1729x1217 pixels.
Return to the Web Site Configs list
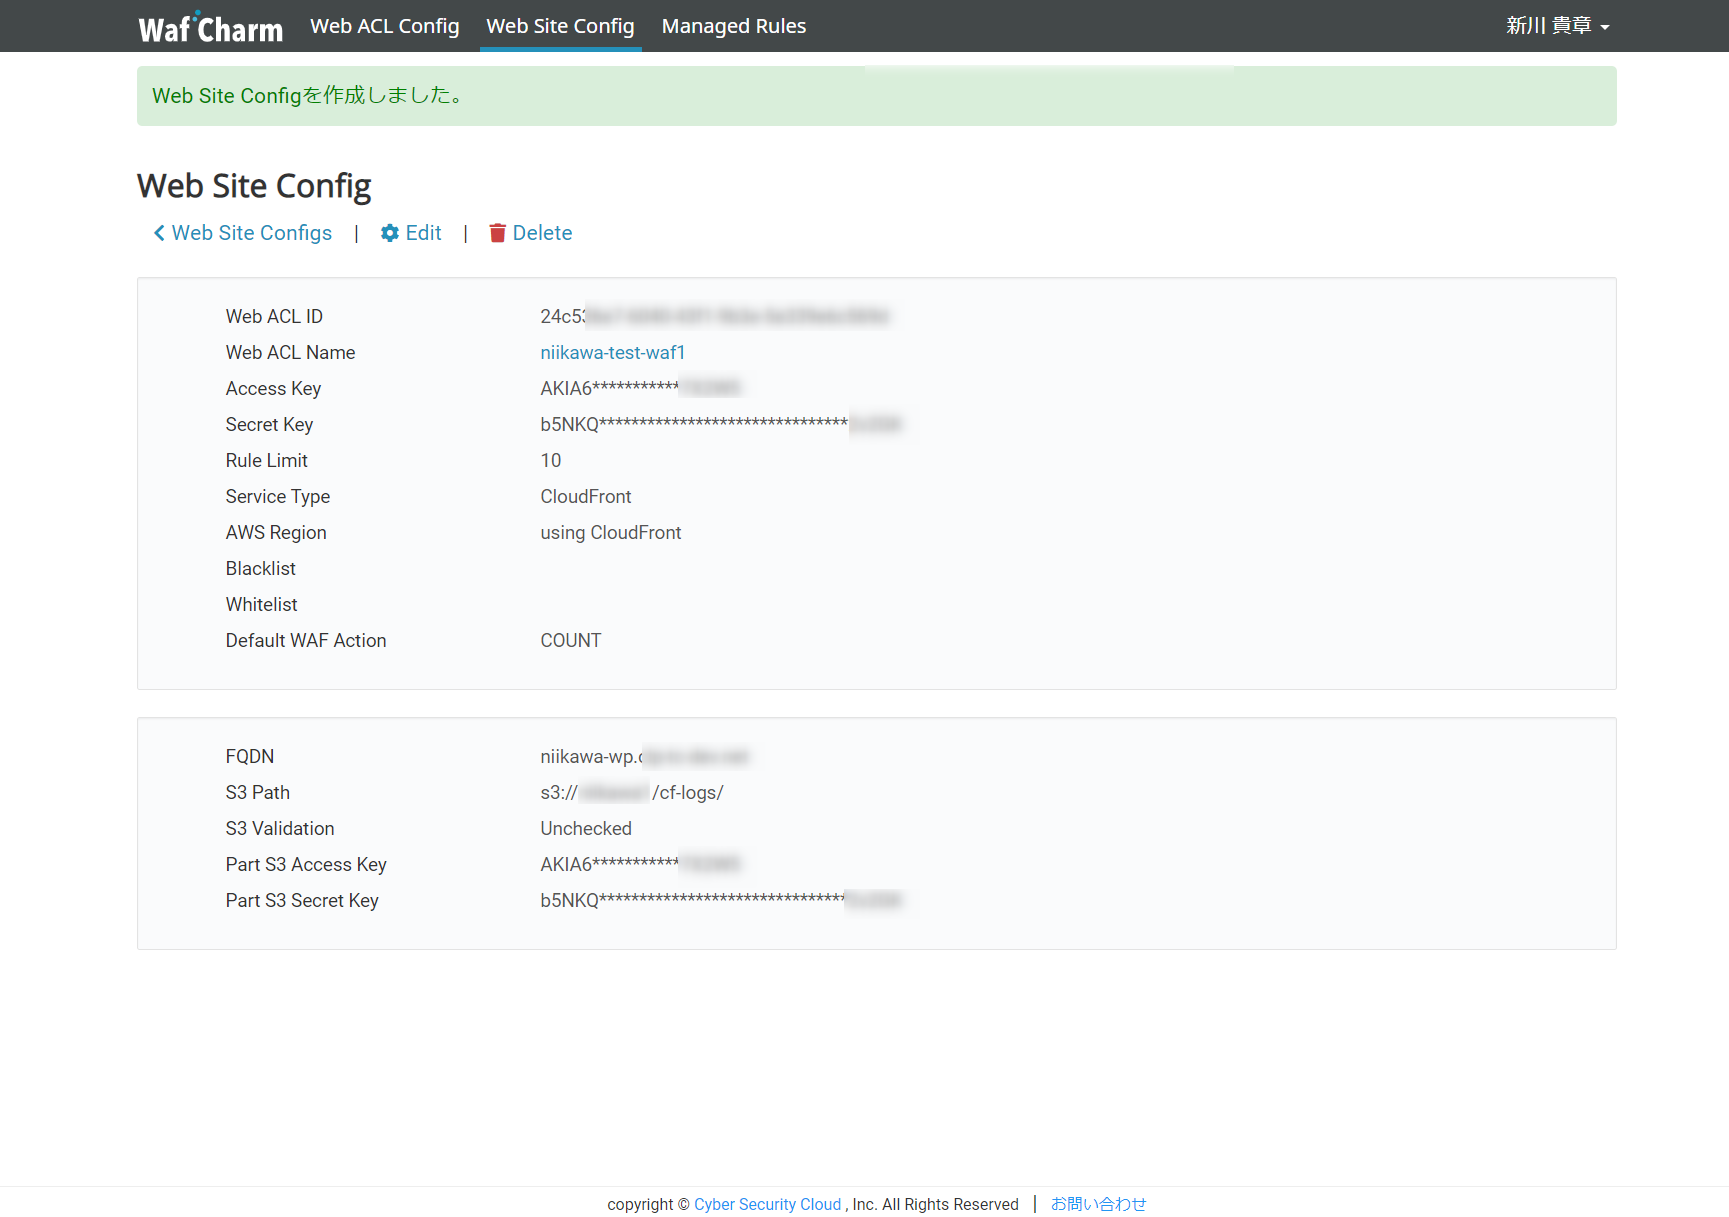tap(251, 232)
